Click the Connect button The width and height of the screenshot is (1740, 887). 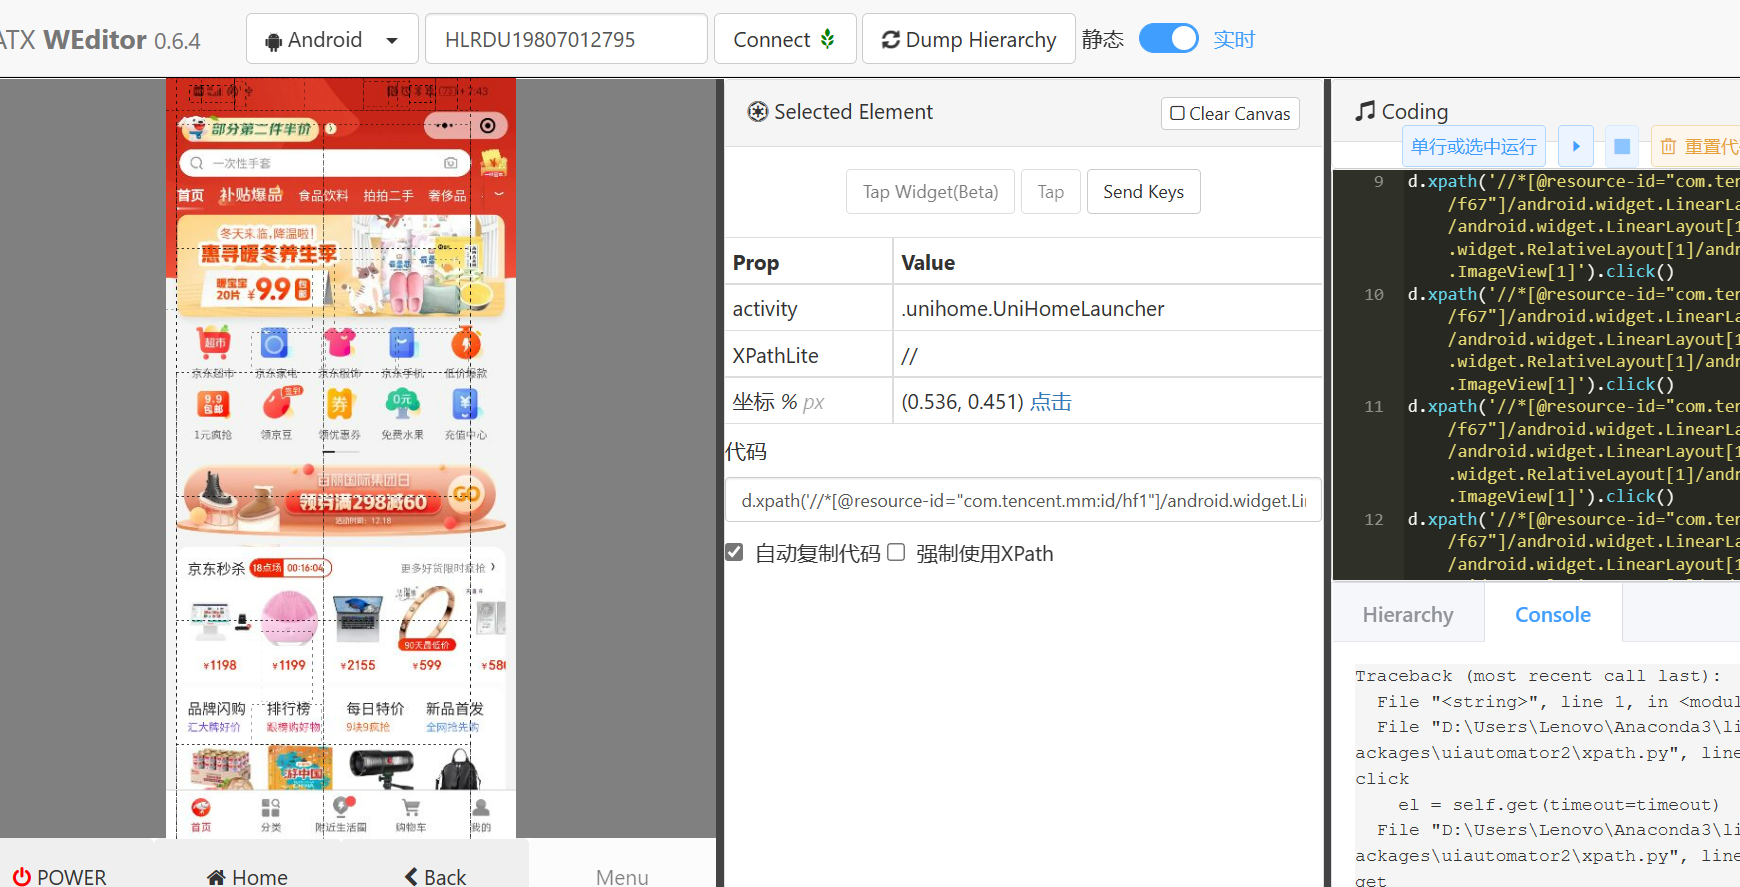point(785,39)
